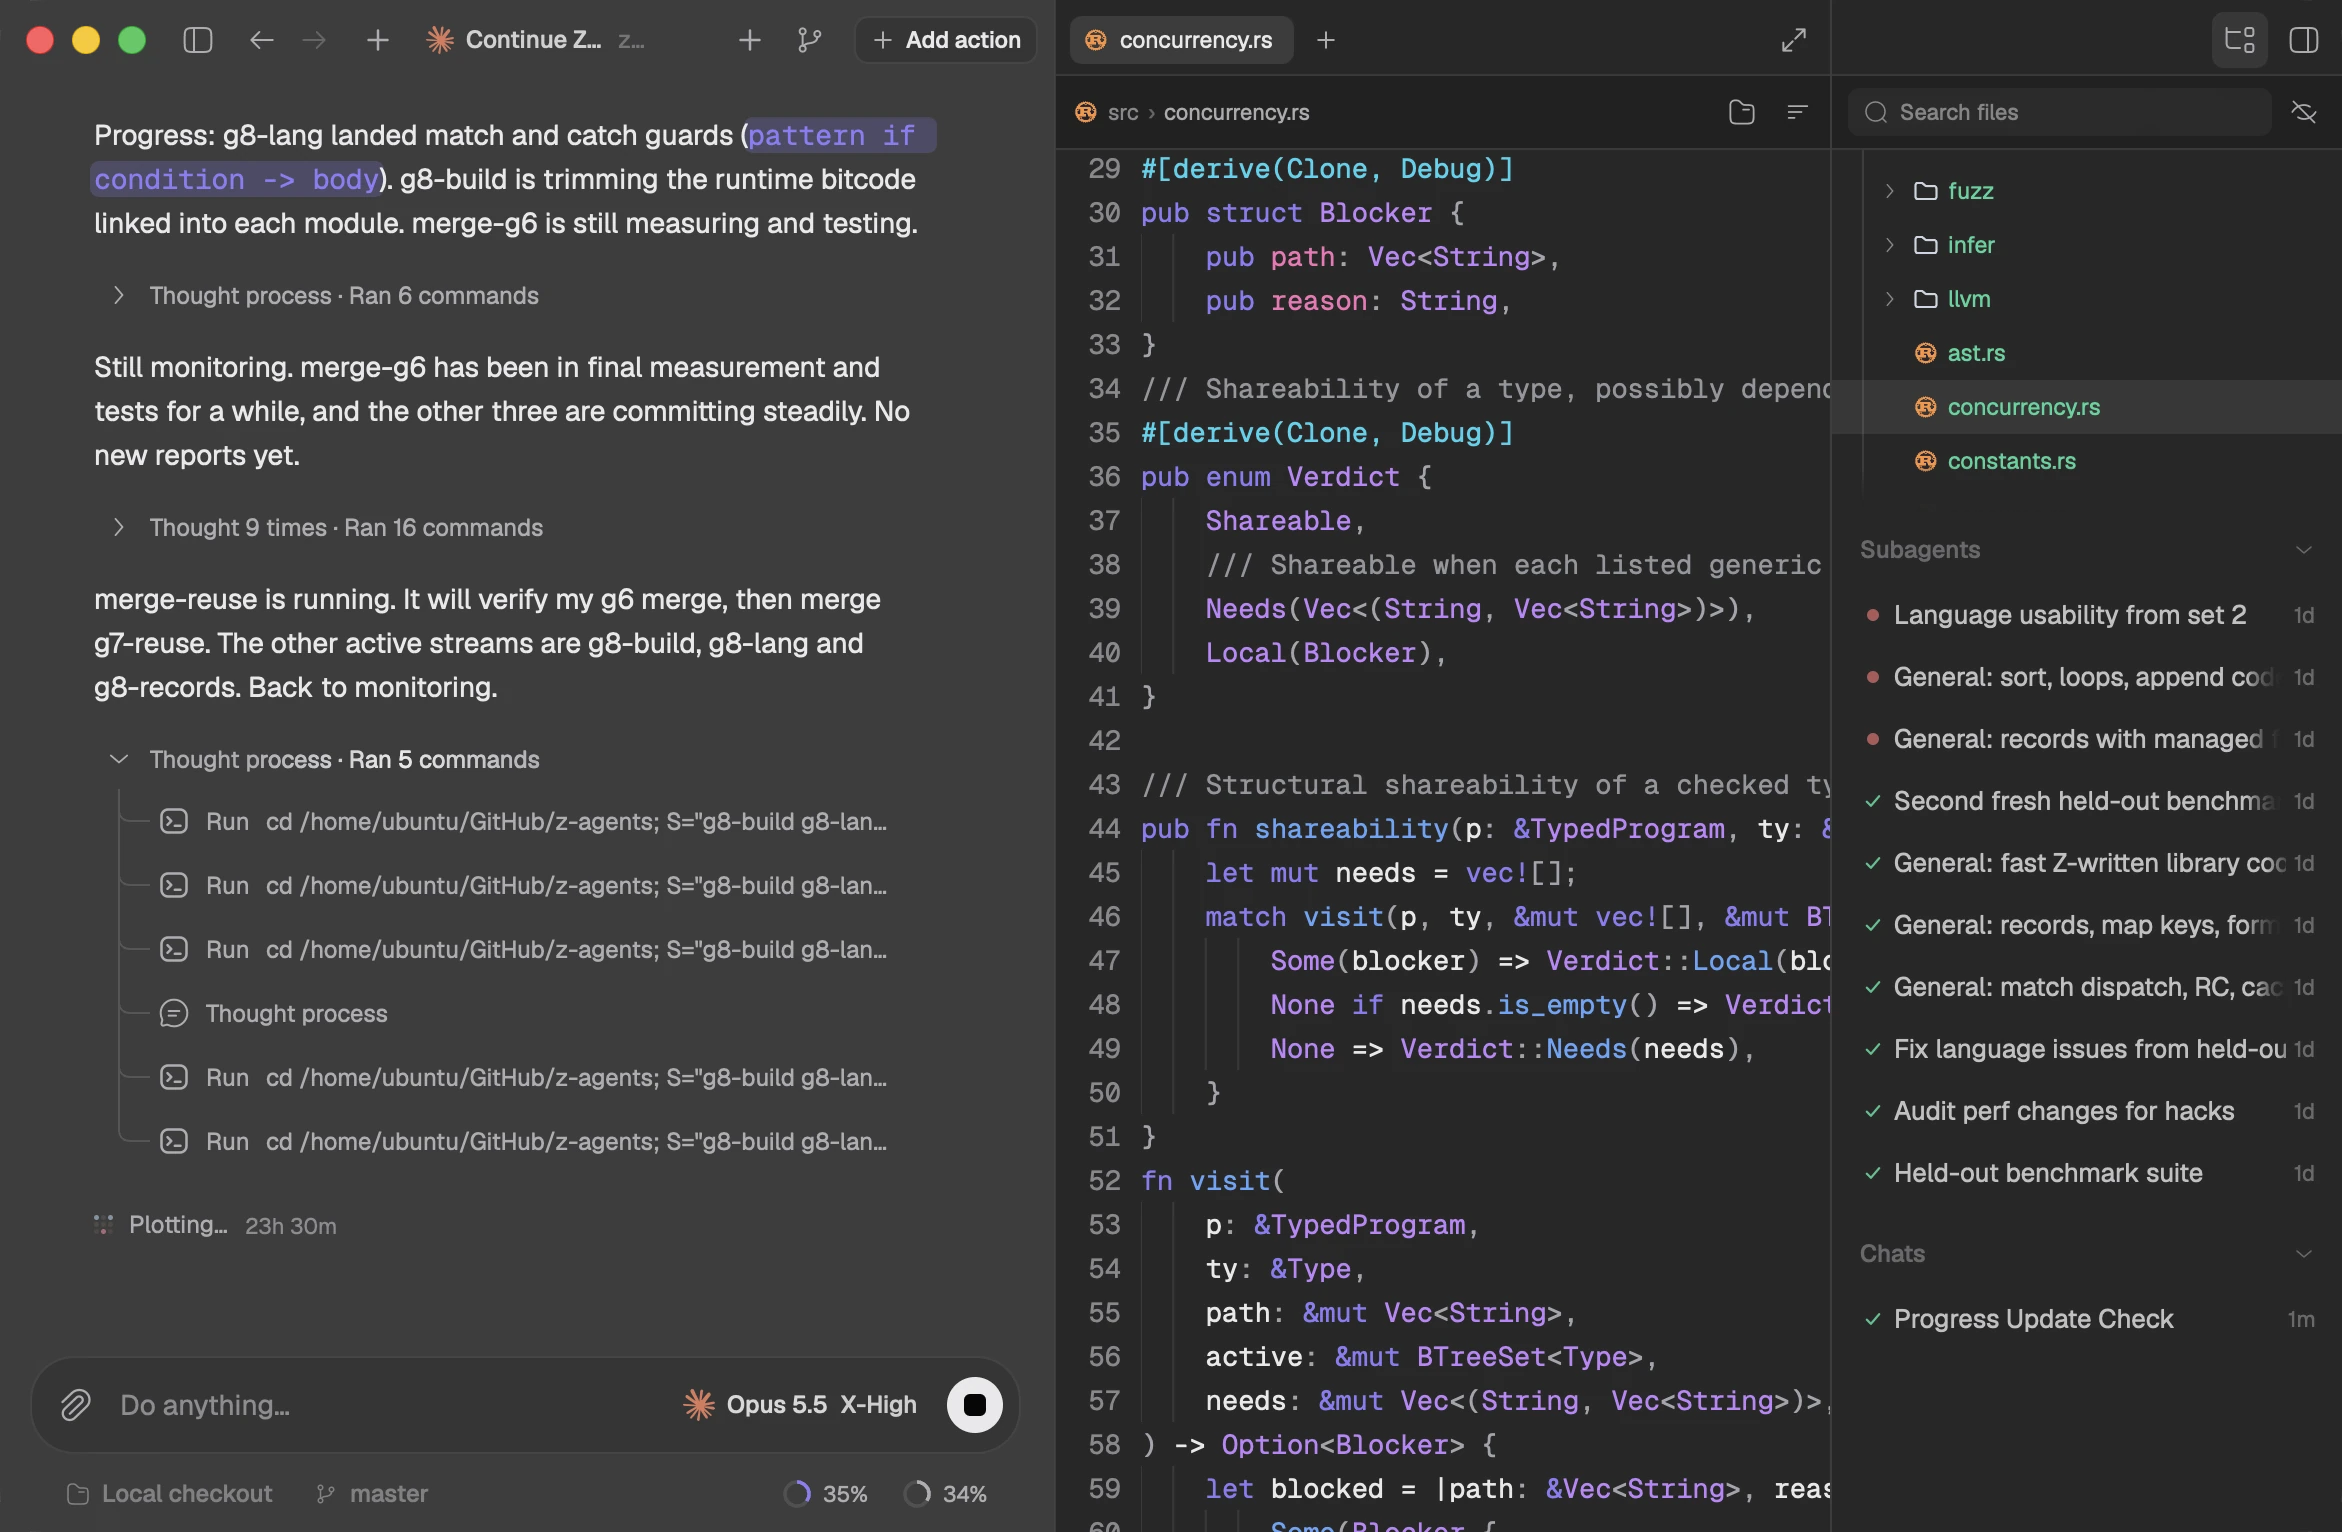2342x1532 pixels.
Task: Stop the running task with stop button
Action: [x=975, y=1405]
